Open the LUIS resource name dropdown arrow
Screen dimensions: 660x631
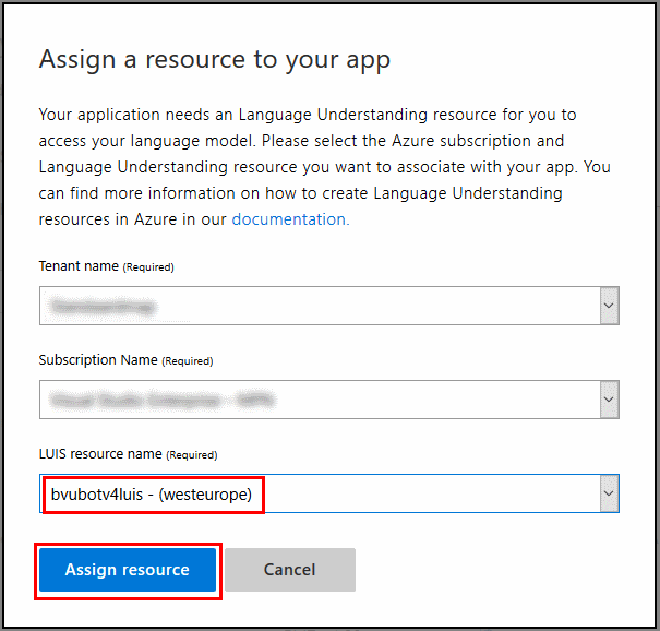pyautogui.click(x=609, y=493)
